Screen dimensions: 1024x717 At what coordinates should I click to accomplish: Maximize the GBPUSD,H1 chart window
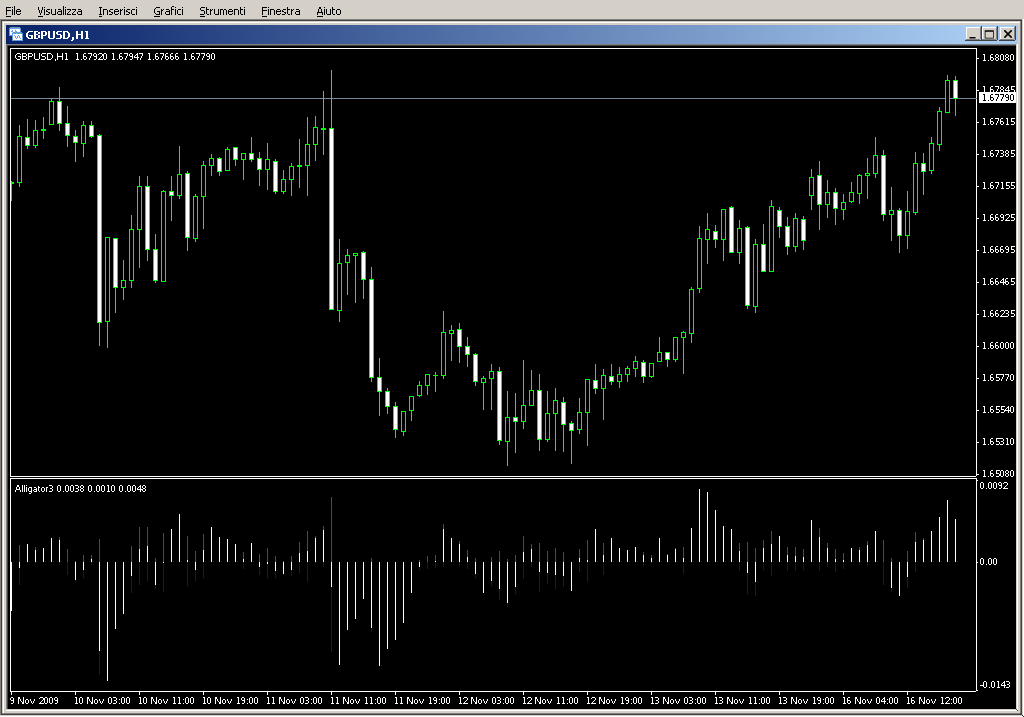(989, 34)
